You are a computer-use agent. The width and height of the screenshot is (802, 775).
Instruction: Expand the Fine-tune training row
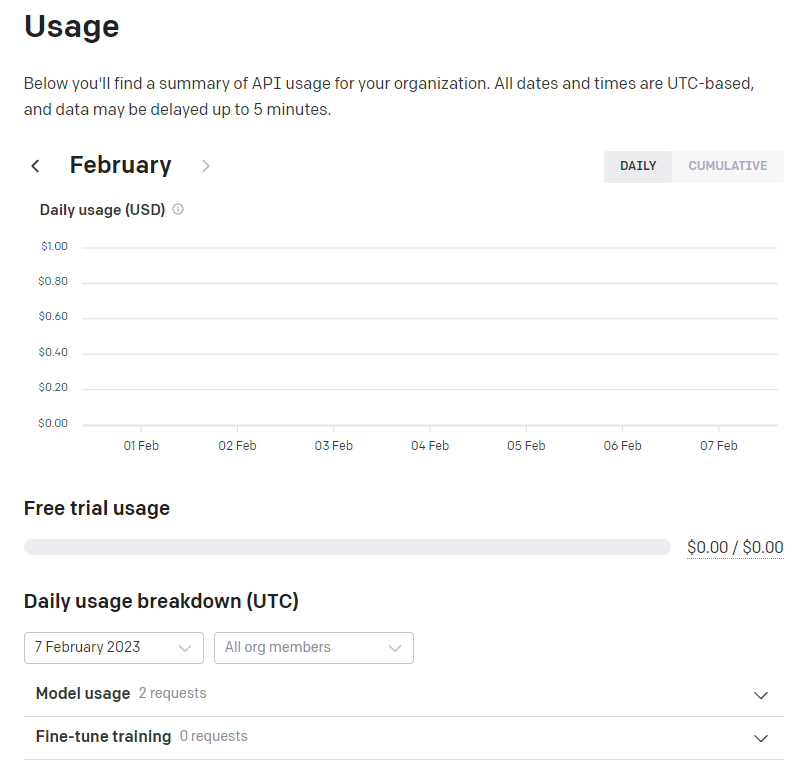click(x=404, y=737)
